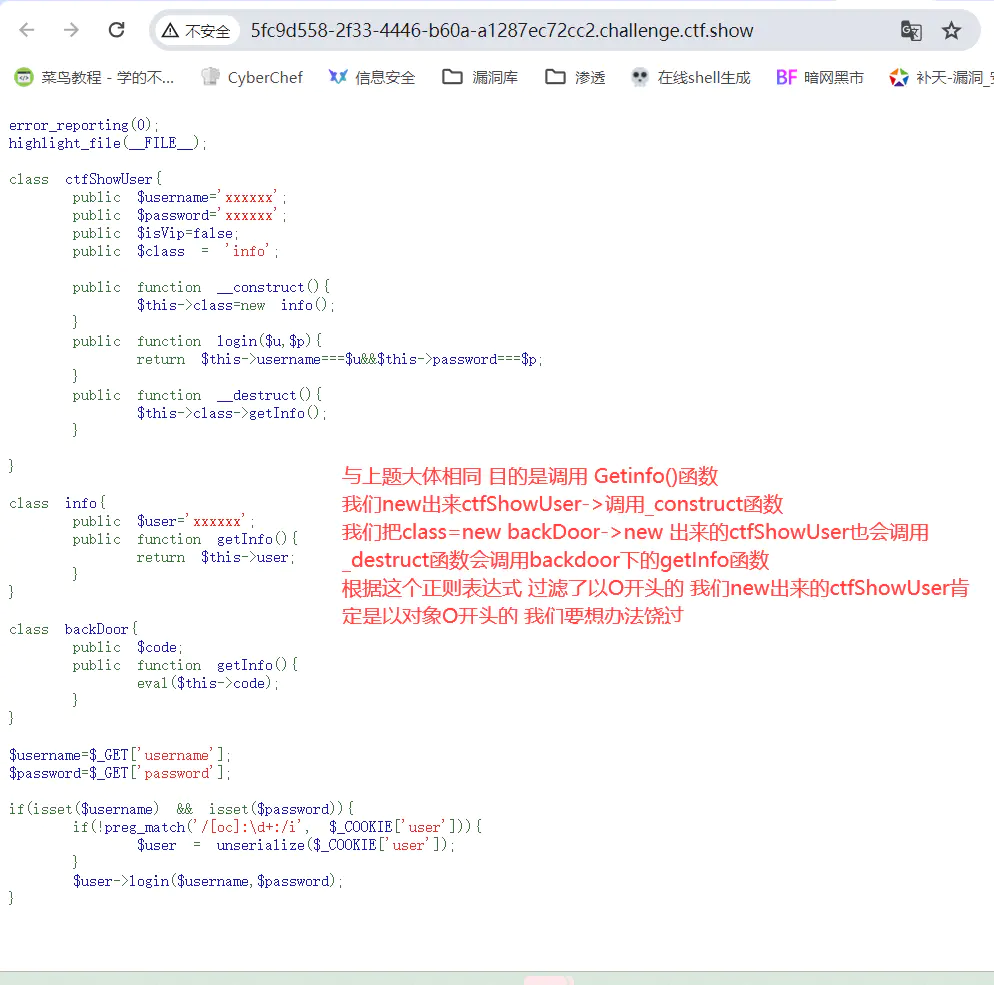Open the BF 暗网黑市 bookmark
This screenshot has height=985, width=994.
pyautogui.click(x=820, y=77)
